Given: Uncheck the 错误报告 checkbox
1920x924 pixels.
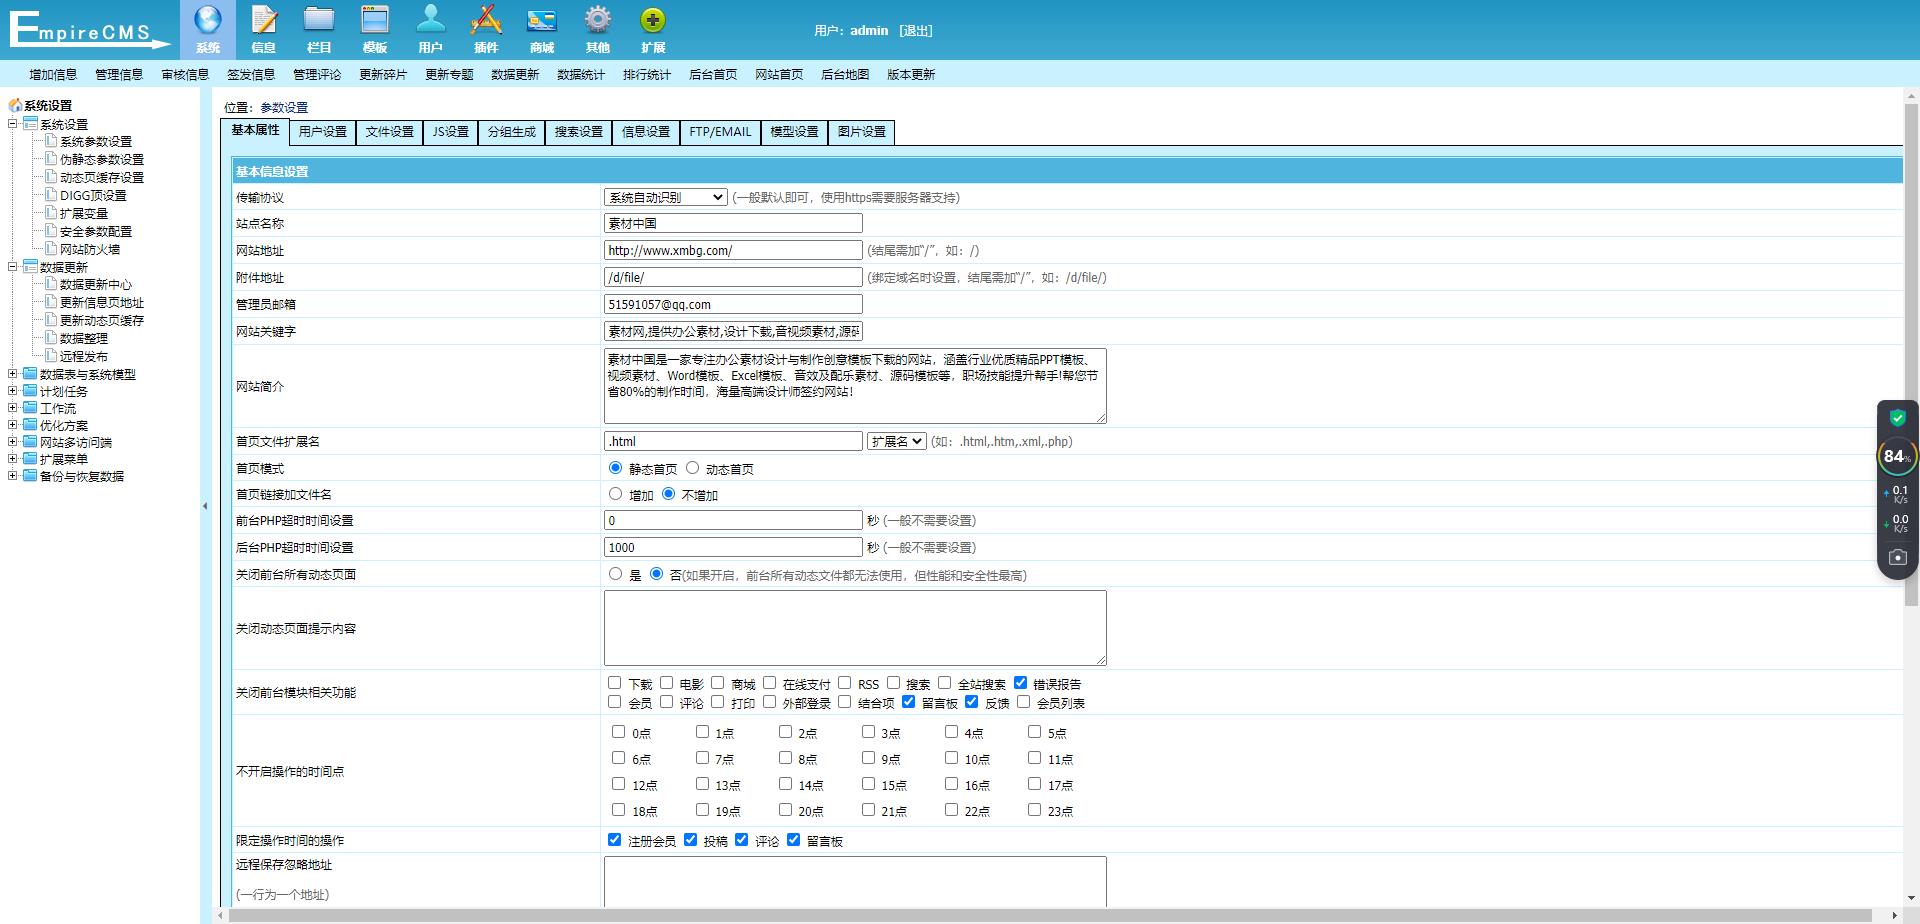Looking at the screenshot, I should (x=1020, y=683).
